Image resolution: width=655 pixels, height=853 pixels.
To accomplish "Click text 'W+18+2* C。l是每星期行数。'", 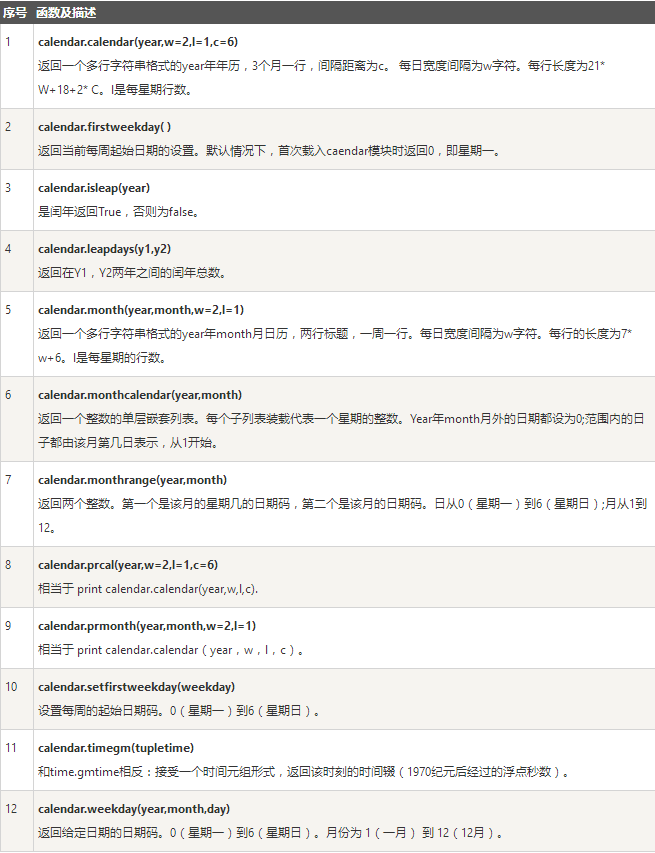I will click(115, 90).
